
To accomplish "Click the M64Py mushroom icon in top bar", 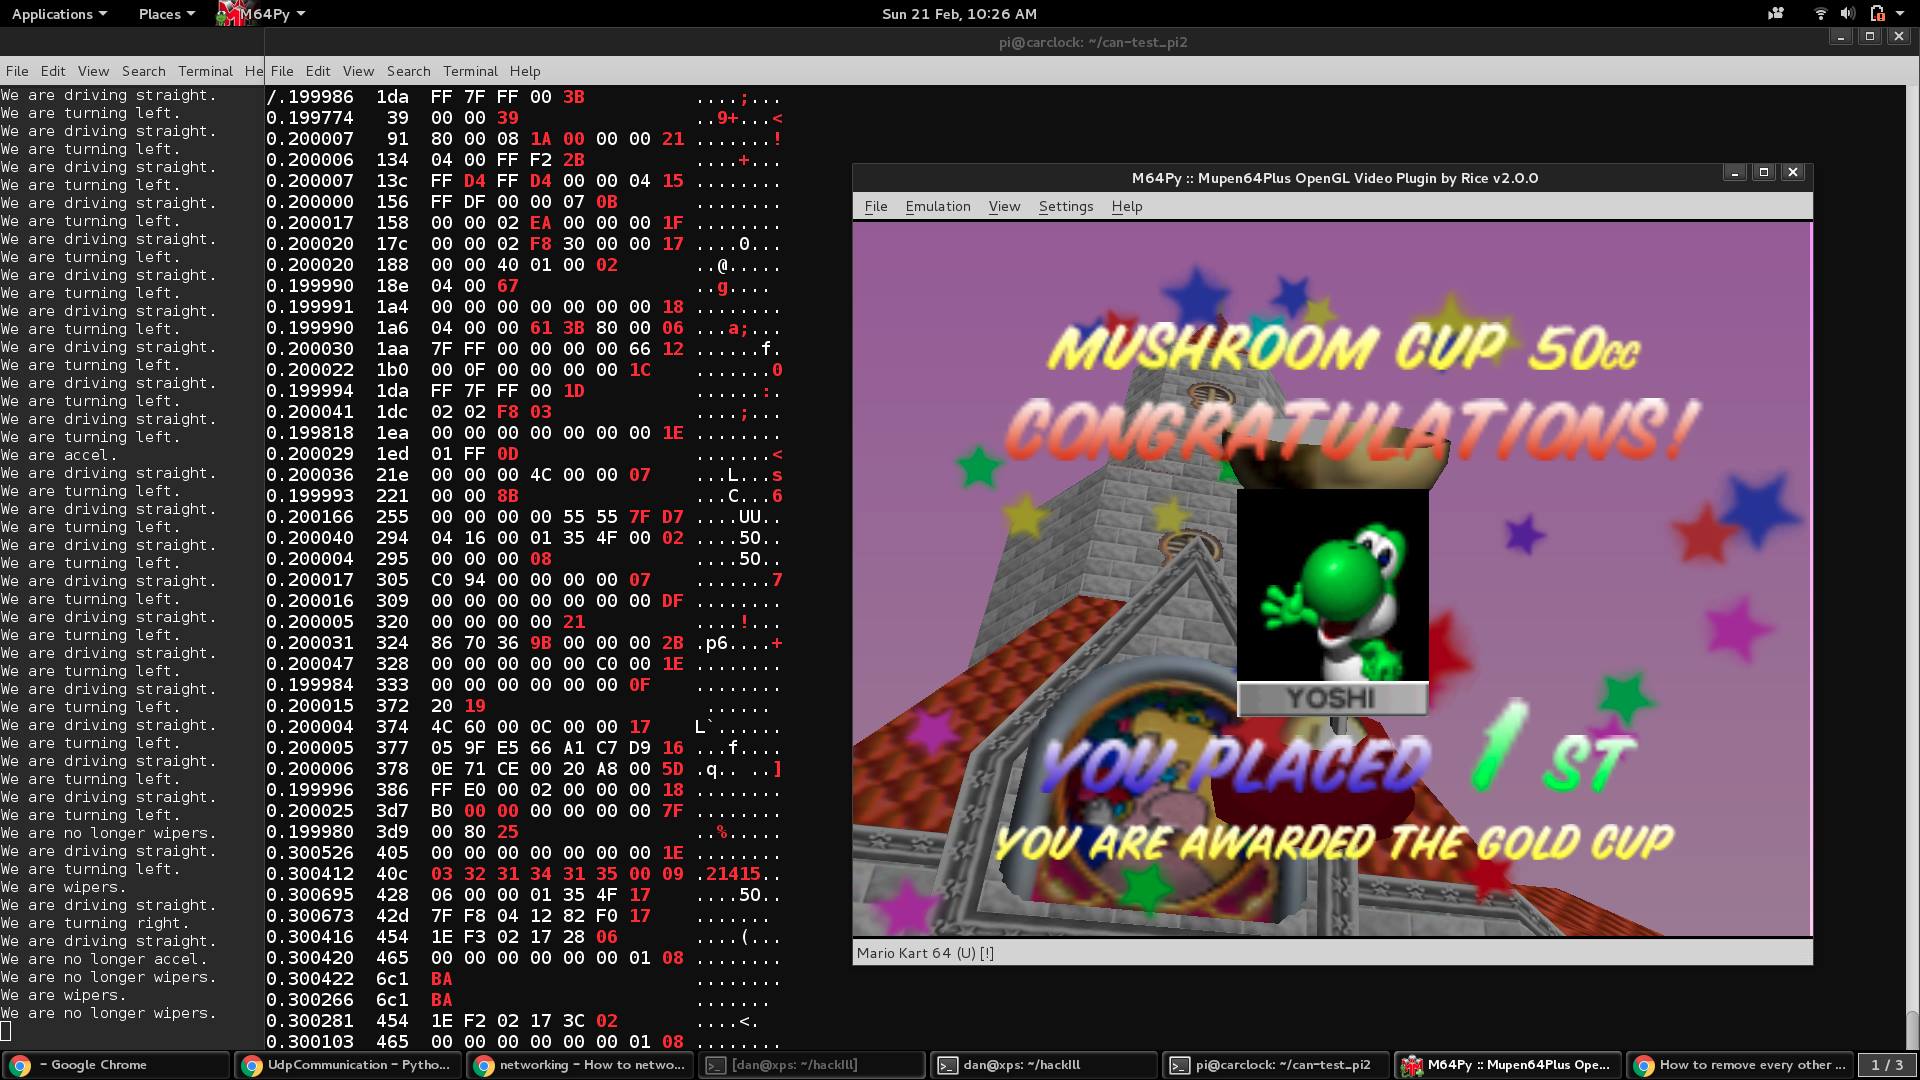I will tap(231, 14).
